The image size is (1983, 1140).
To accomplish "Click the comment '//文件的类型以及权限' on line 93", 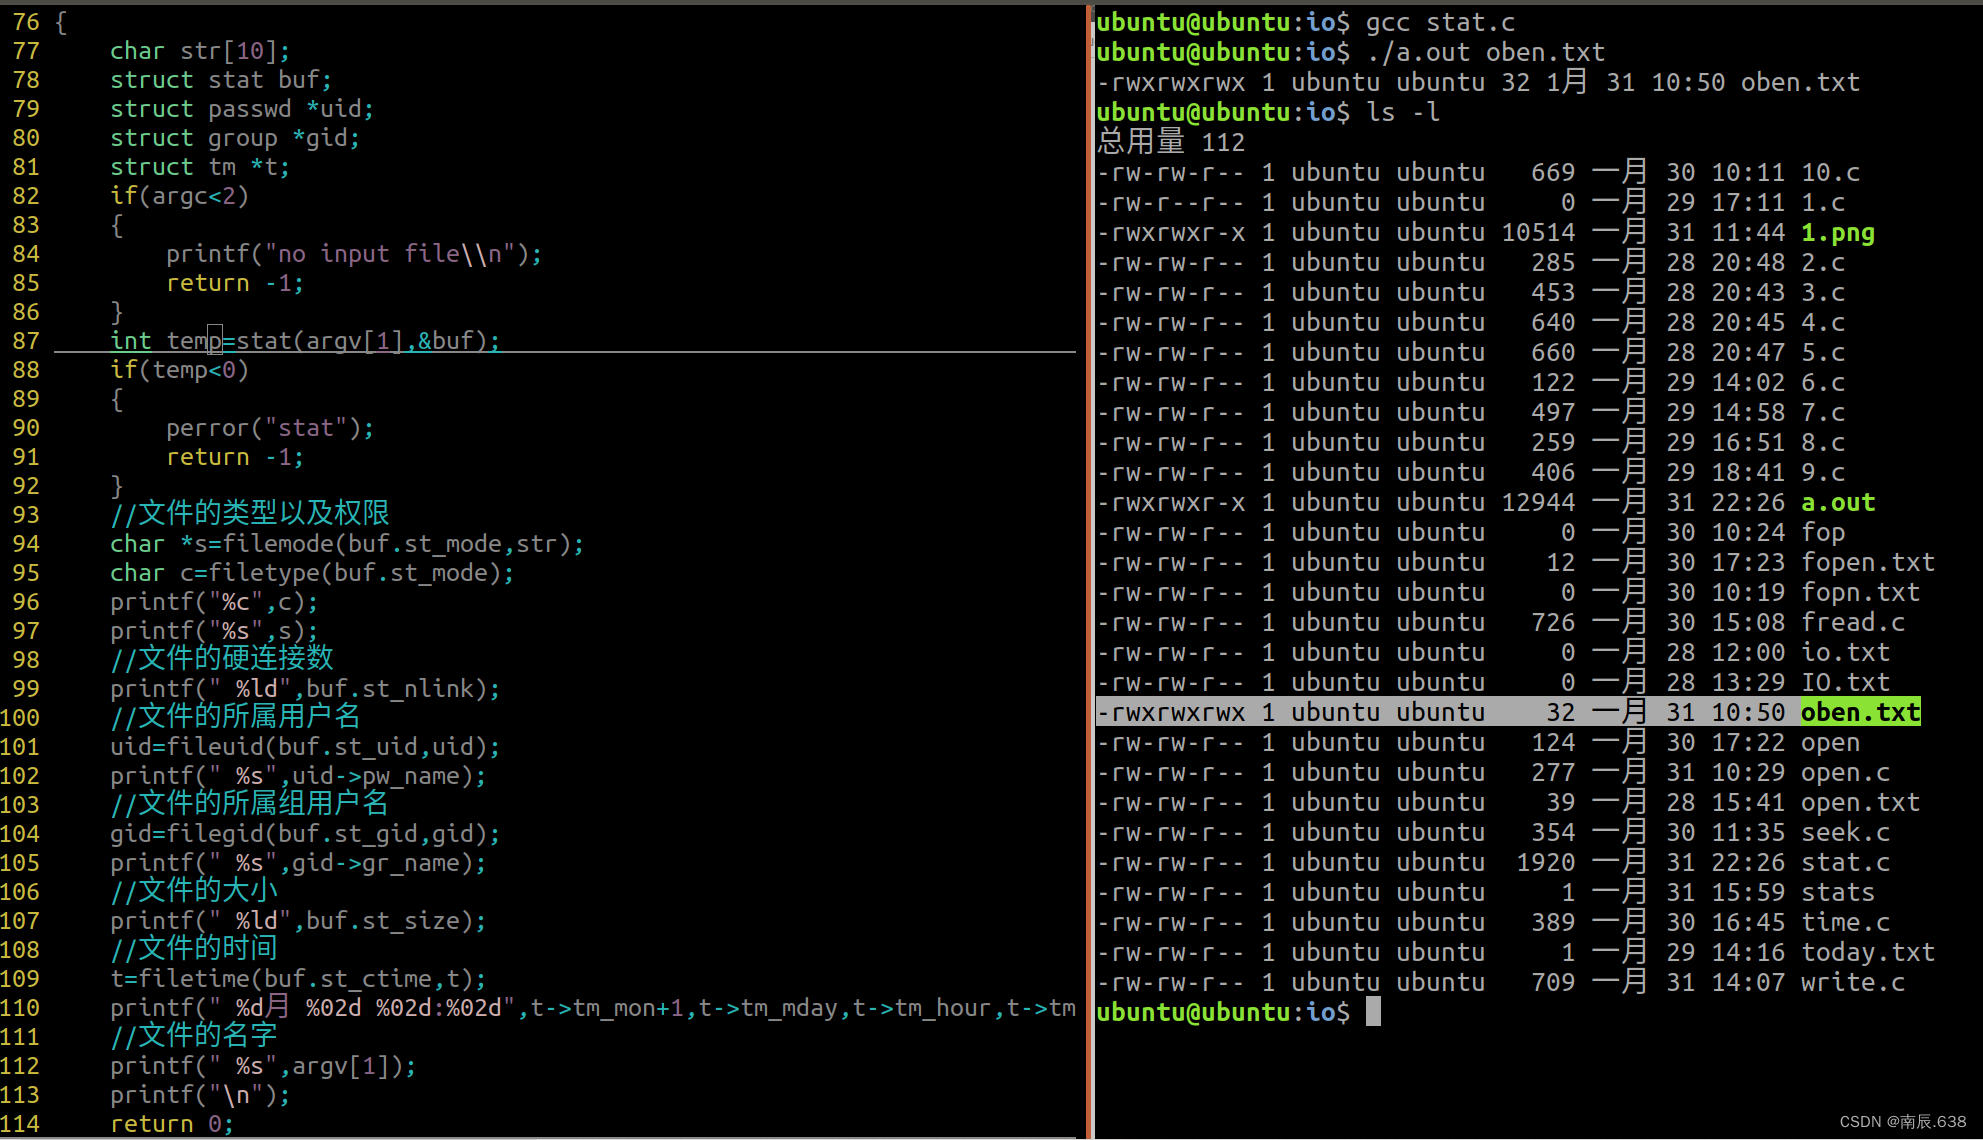I will [x=250, y=514].
